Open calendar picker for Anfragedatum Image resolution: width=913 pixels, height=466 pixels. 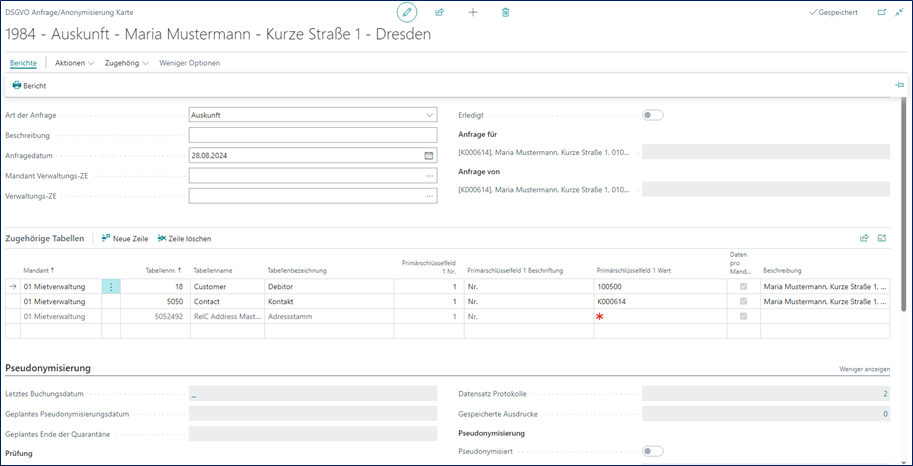coord(429,155)
